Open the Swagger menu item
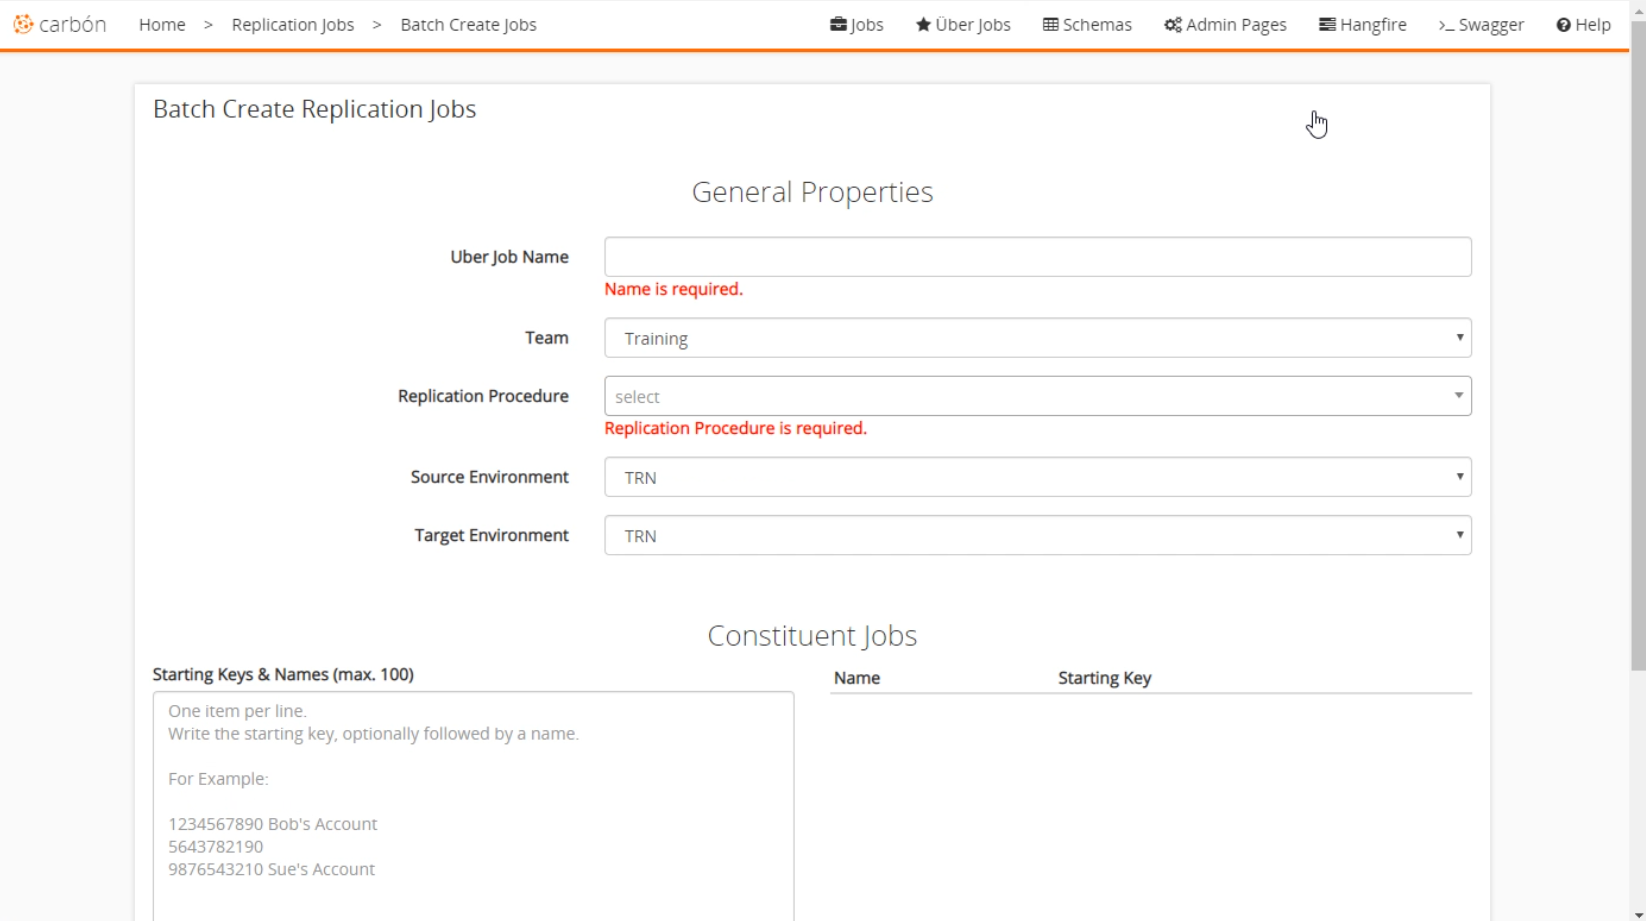The width and height of the screenshot is (1646, 921). pos(1481,24)
